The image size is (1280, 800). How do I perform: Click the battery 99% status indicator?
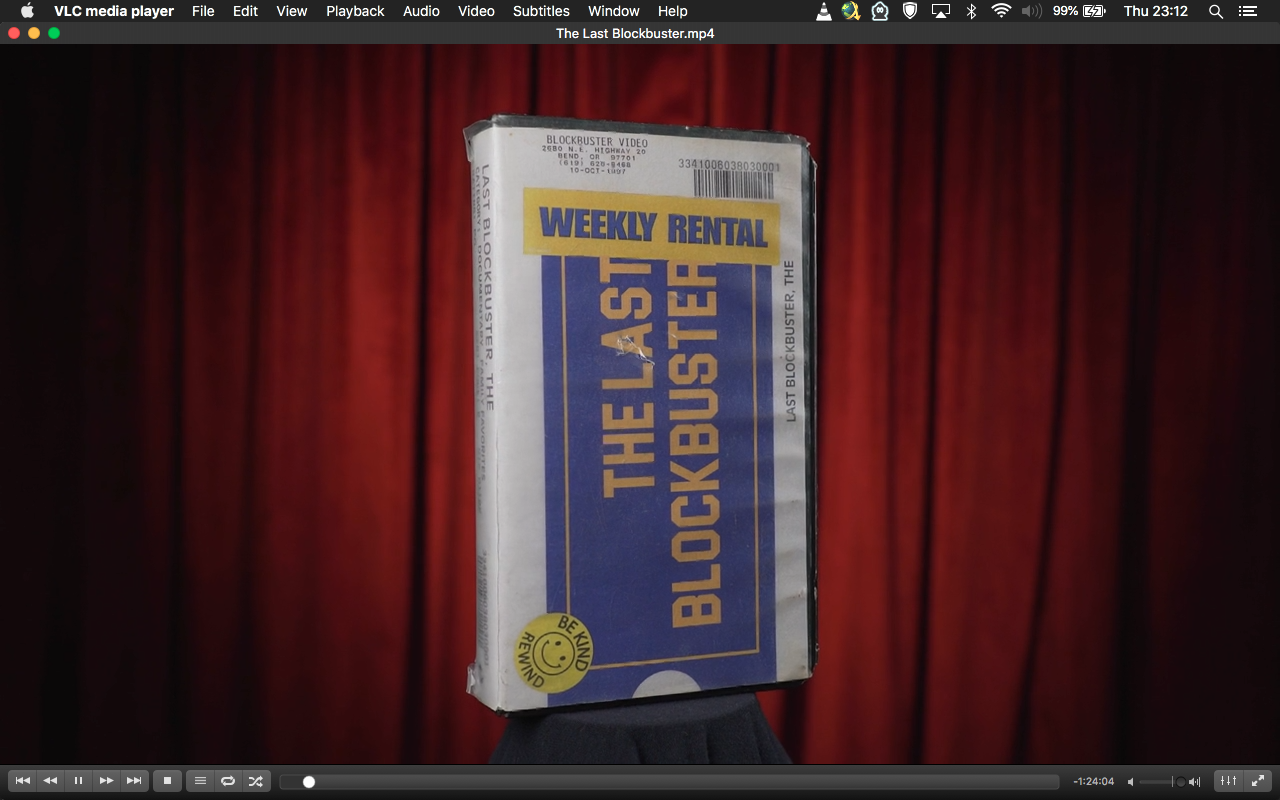[1079, 11]
